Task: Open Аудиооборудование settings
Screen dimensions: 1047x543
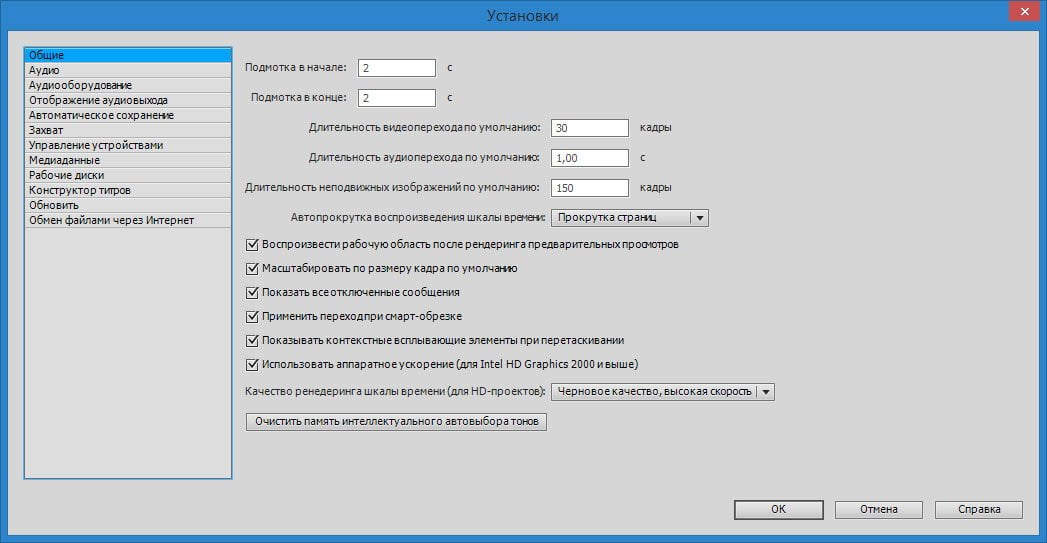Action: pos(128,85)
